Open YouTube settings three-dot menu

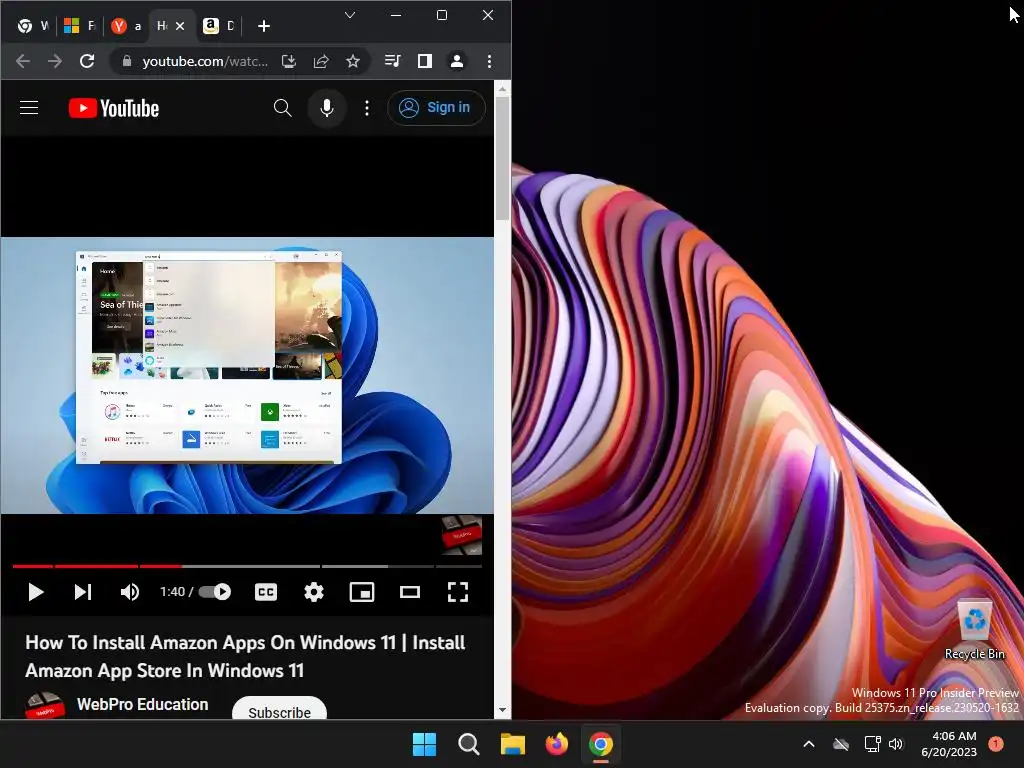tap(367, 108)
